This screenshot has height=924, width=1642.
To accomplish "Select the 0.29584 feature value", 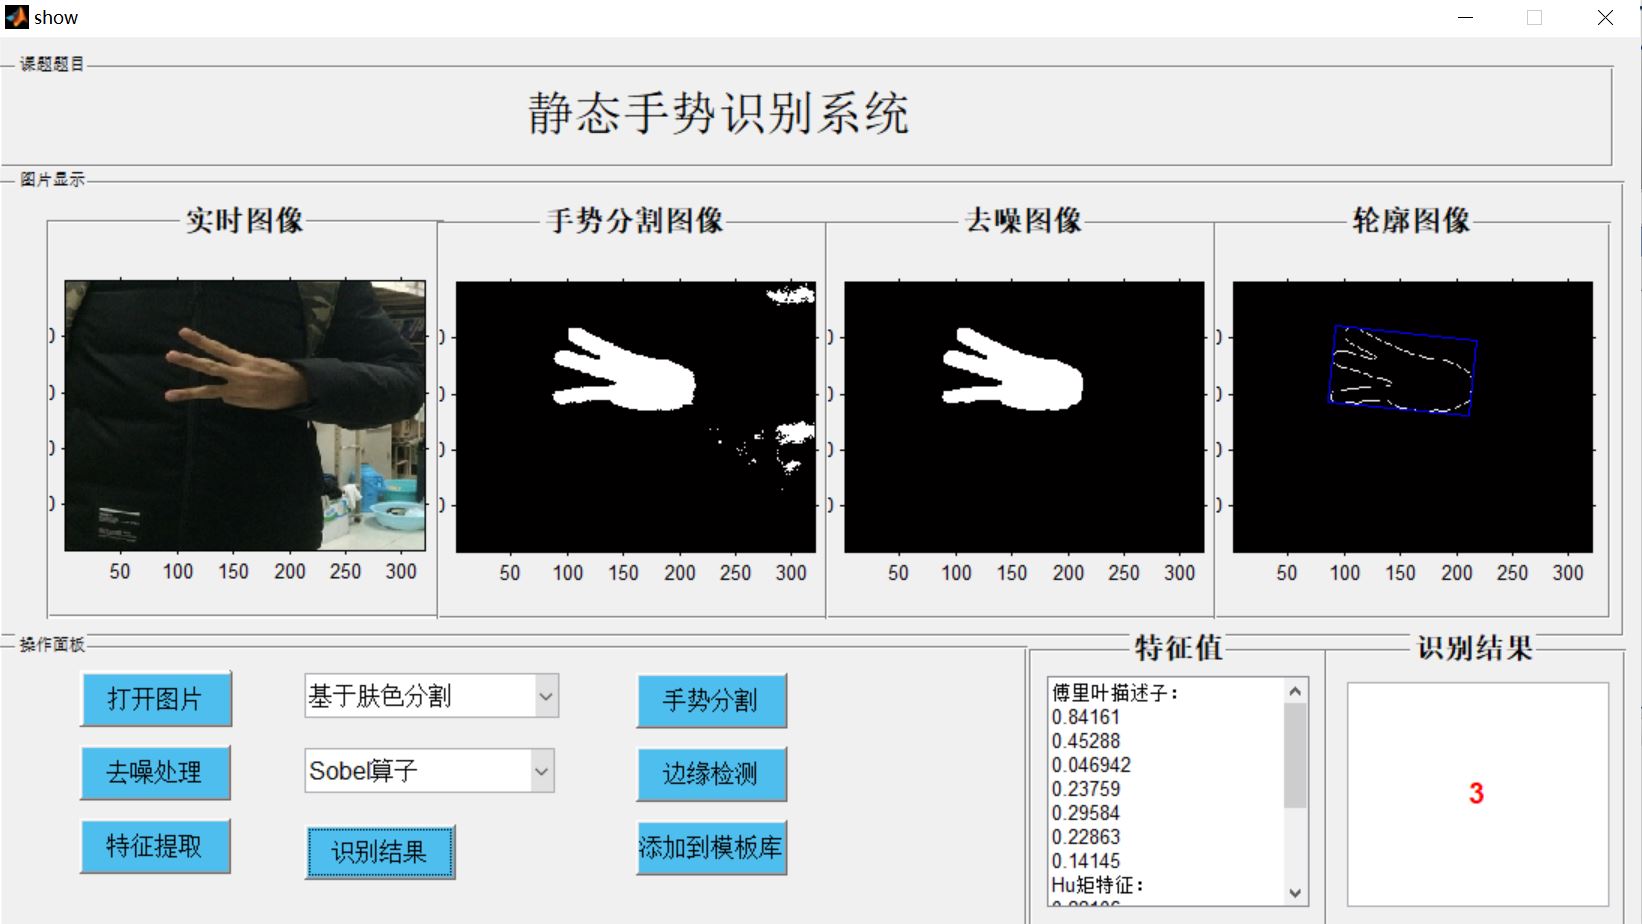I will 1086,813.
